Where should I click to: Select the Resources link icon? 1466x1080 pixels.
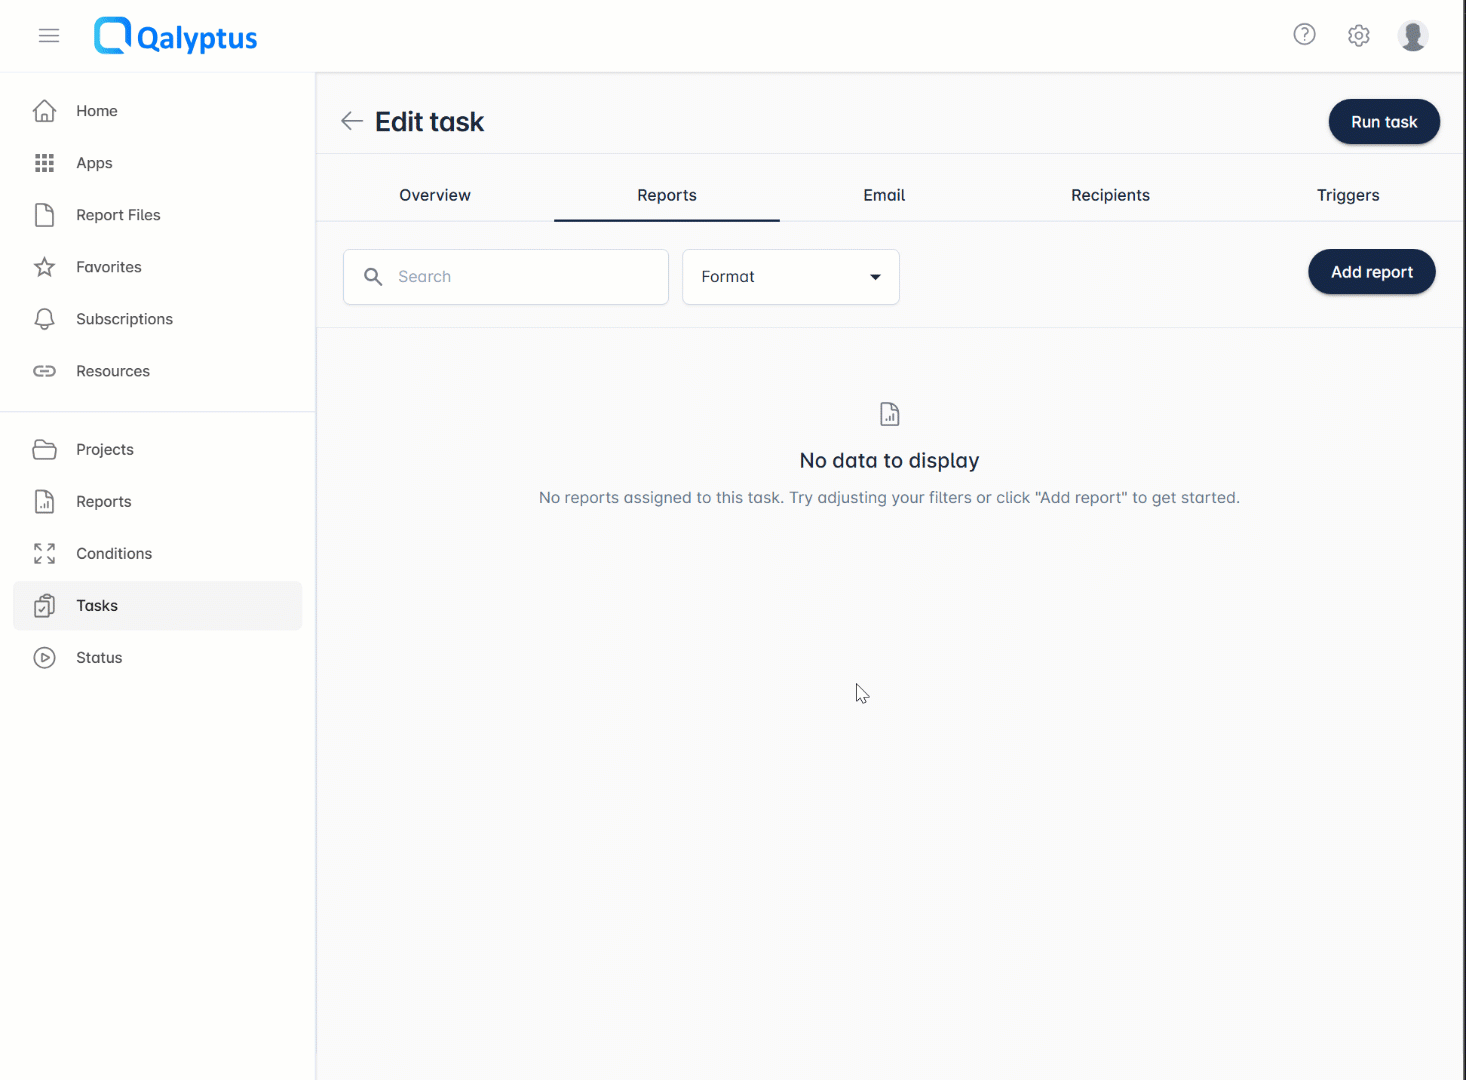[45, 370]
